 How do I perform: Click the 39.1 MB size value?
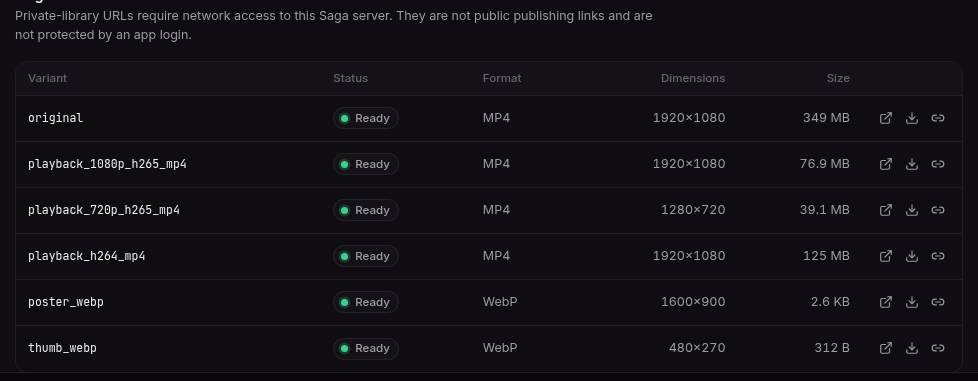[825, 210]
